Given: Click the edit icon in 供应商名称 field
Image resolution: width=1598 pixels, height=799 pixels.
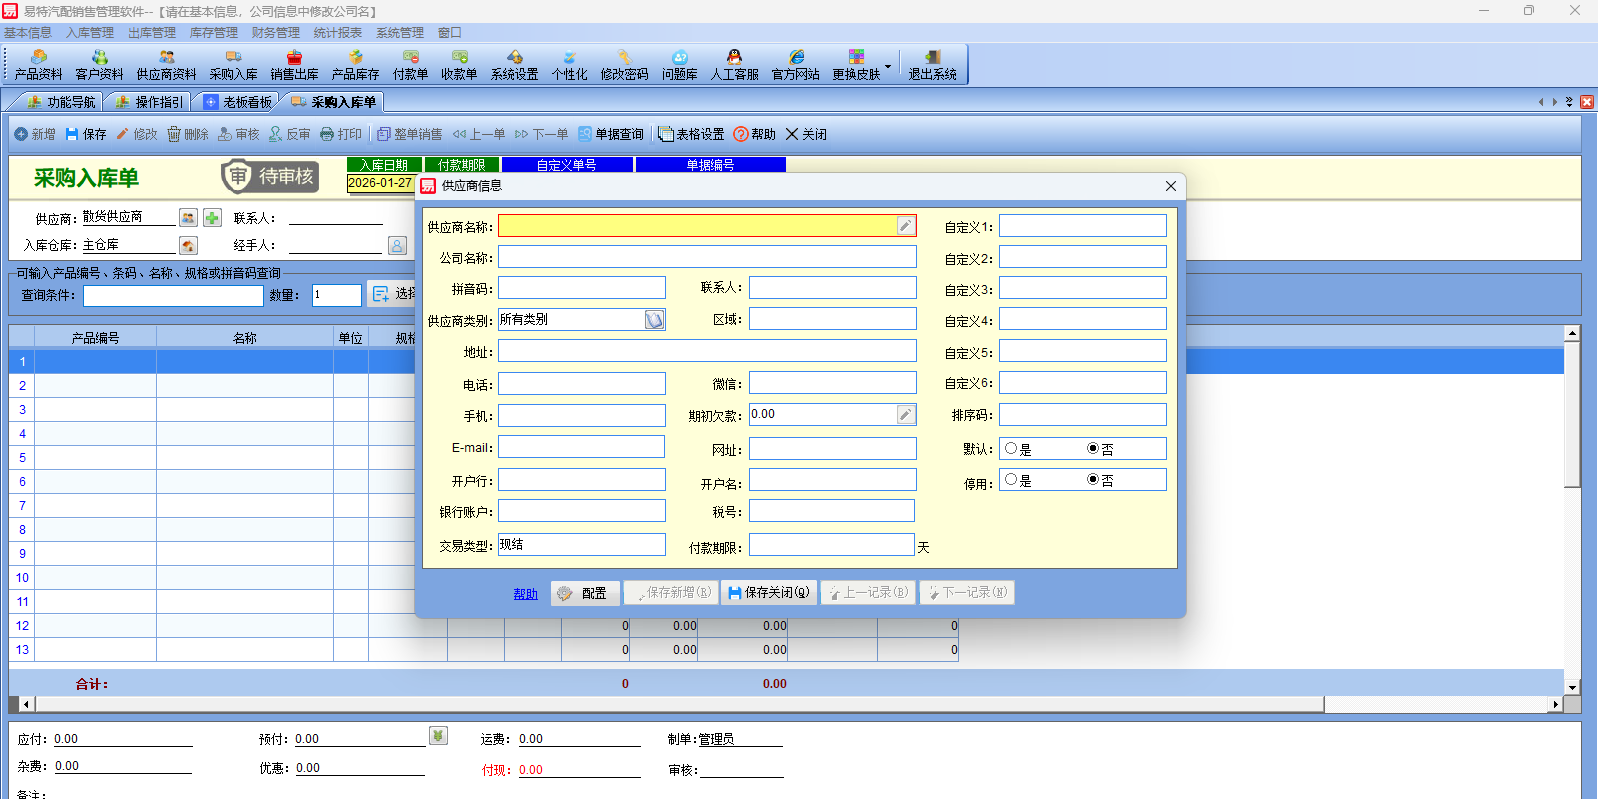Looking at the screenshot, I should 905,226.
